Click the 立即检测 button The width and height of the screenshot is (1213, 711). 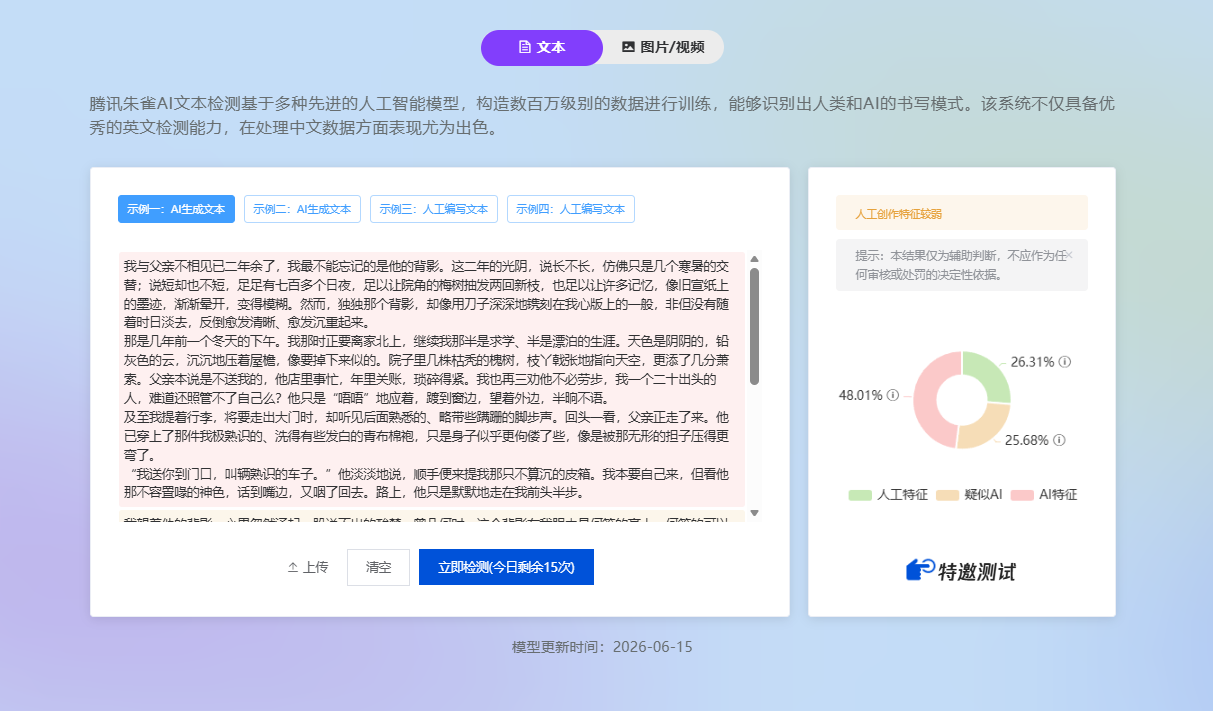click(x=506, y=567)
